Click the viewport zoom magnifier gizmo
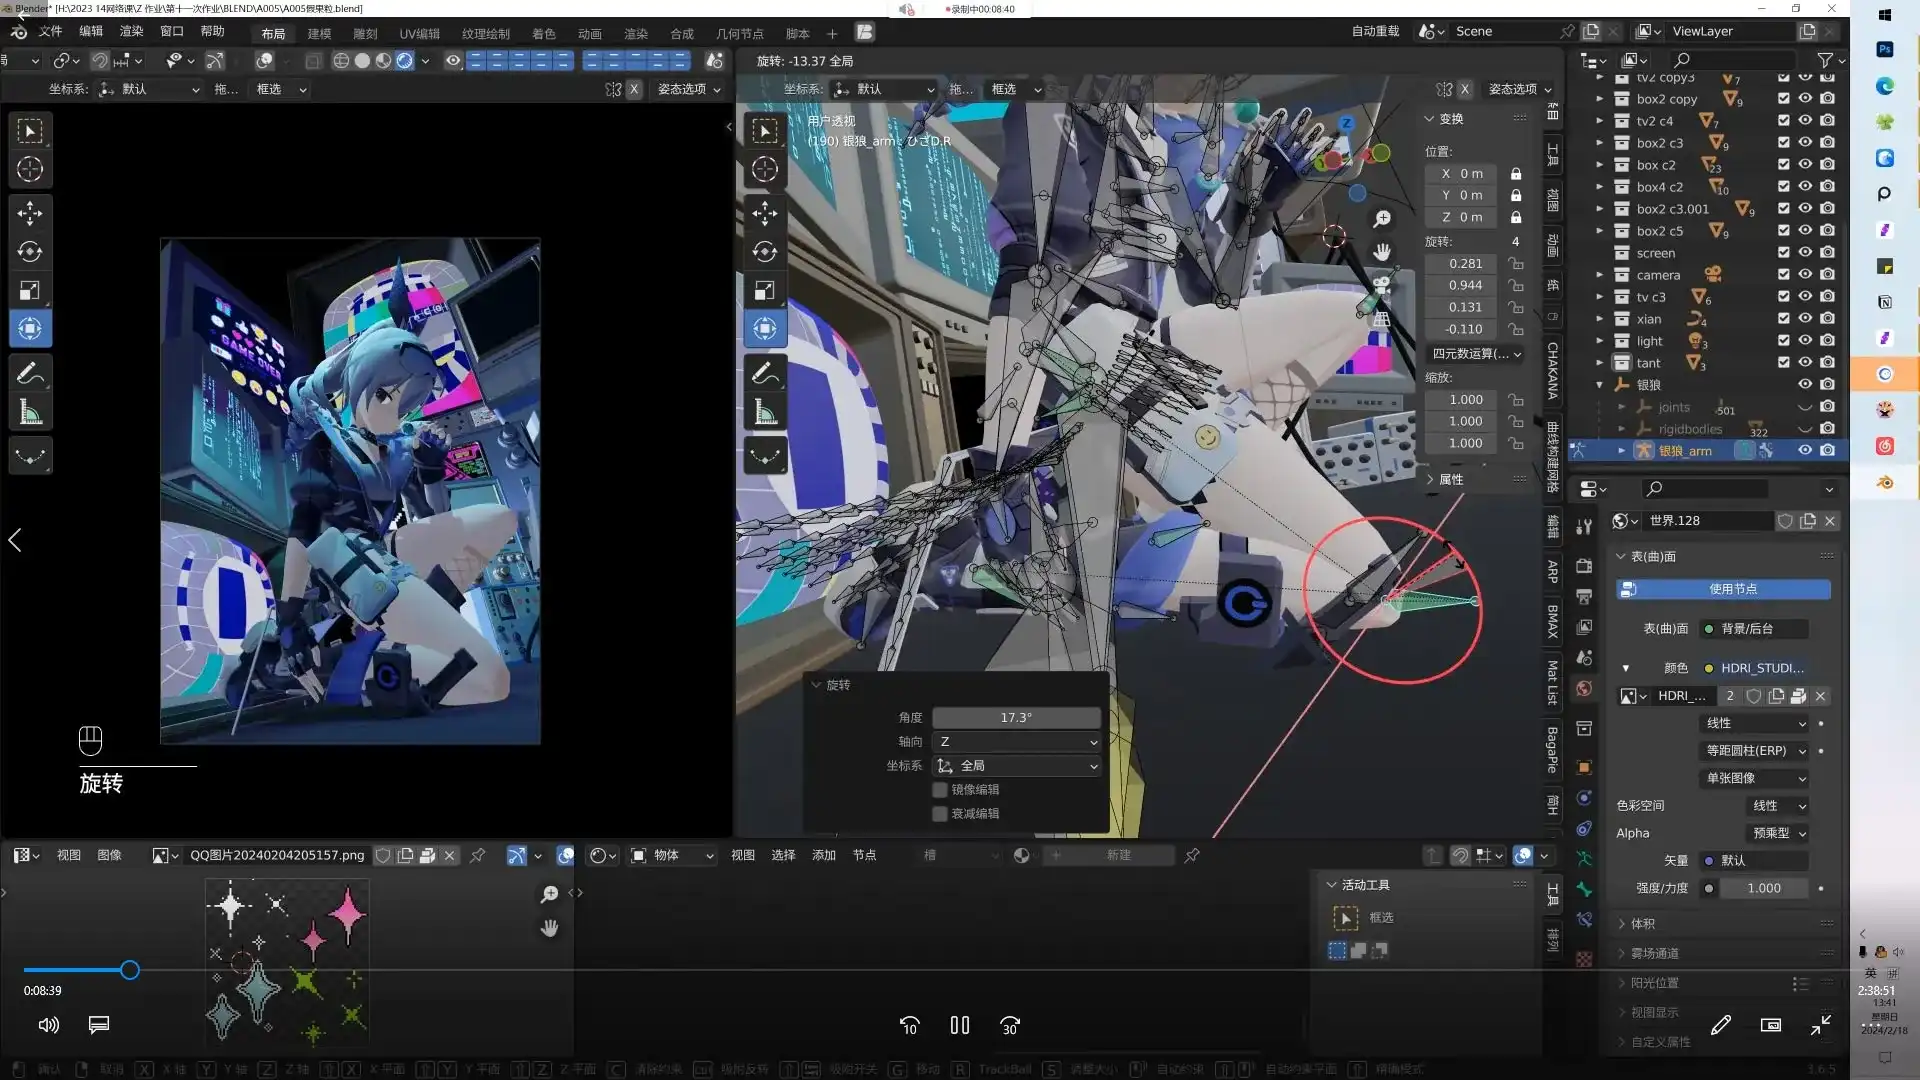1920x1080 pixels. (1382, 218)
